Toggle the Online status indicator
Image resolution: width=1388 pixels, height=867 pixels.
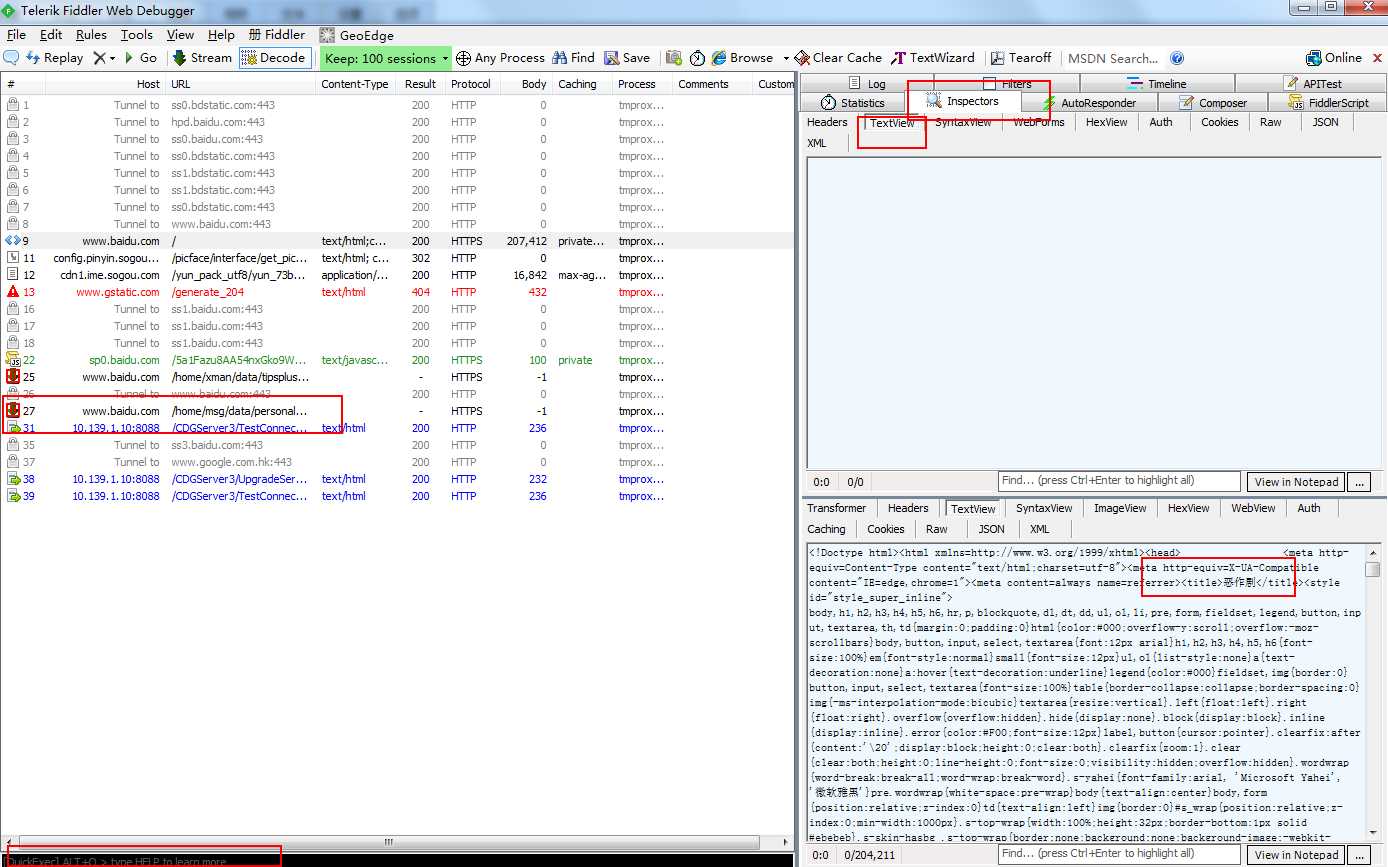coord(1334,58)
